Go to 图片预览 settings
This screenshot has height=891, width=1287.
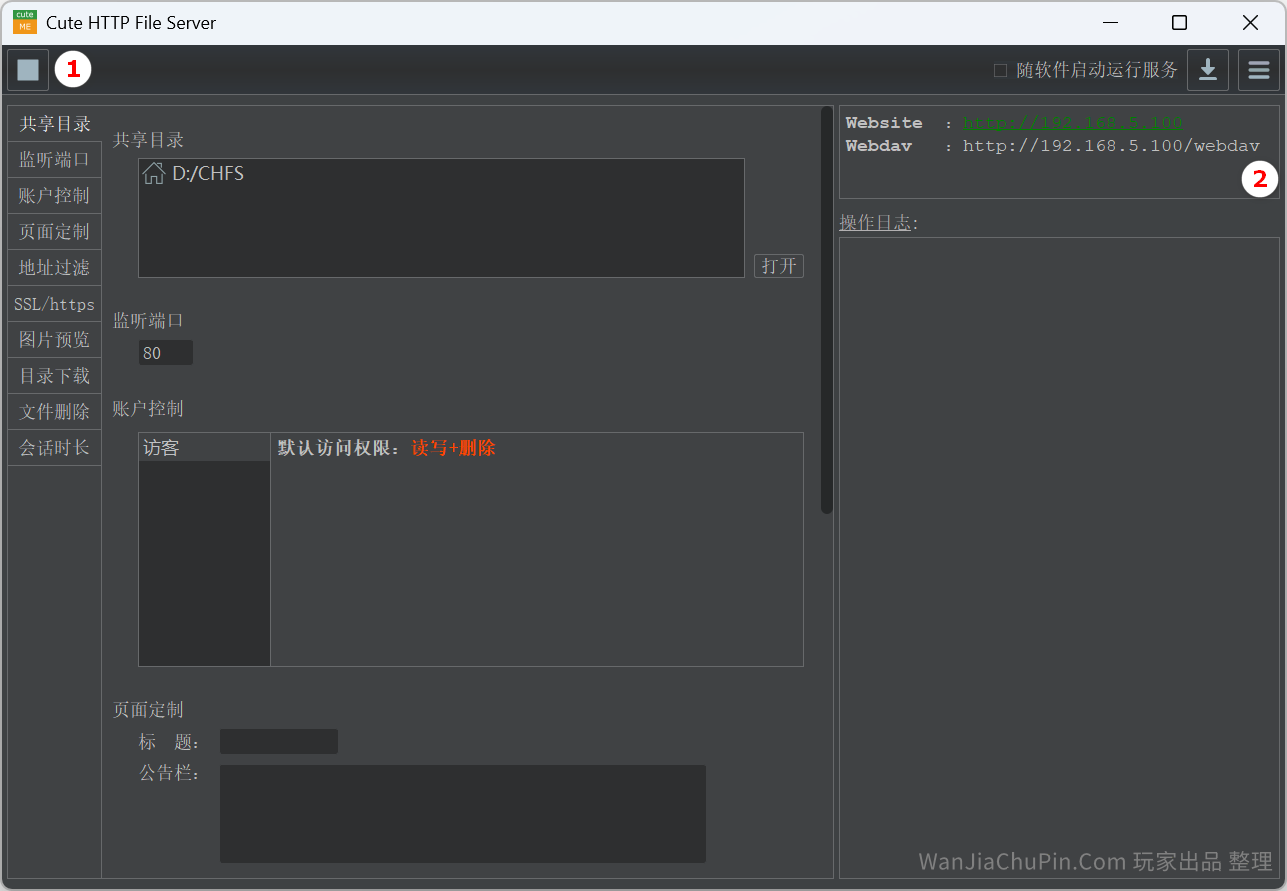coord(54,339)
